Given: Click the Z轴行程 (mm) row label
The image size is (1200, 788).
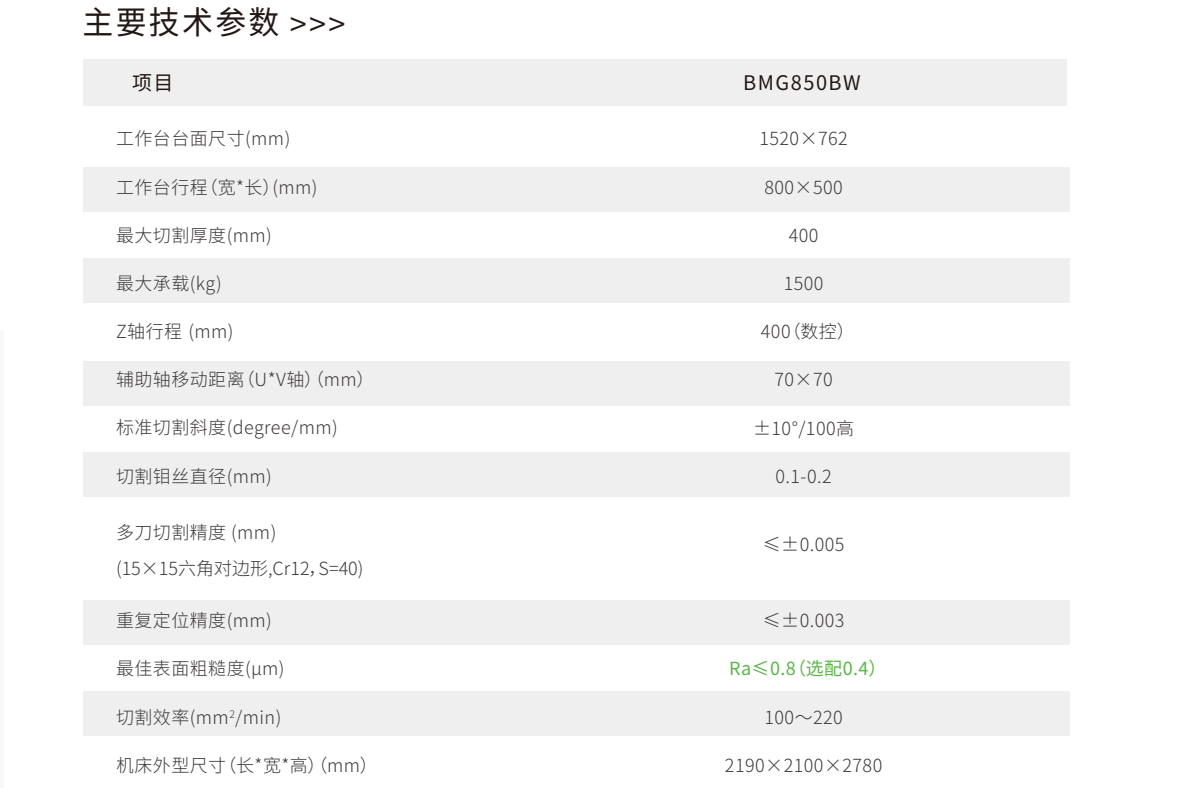Looking at the screenshot, I should point(175,332).
